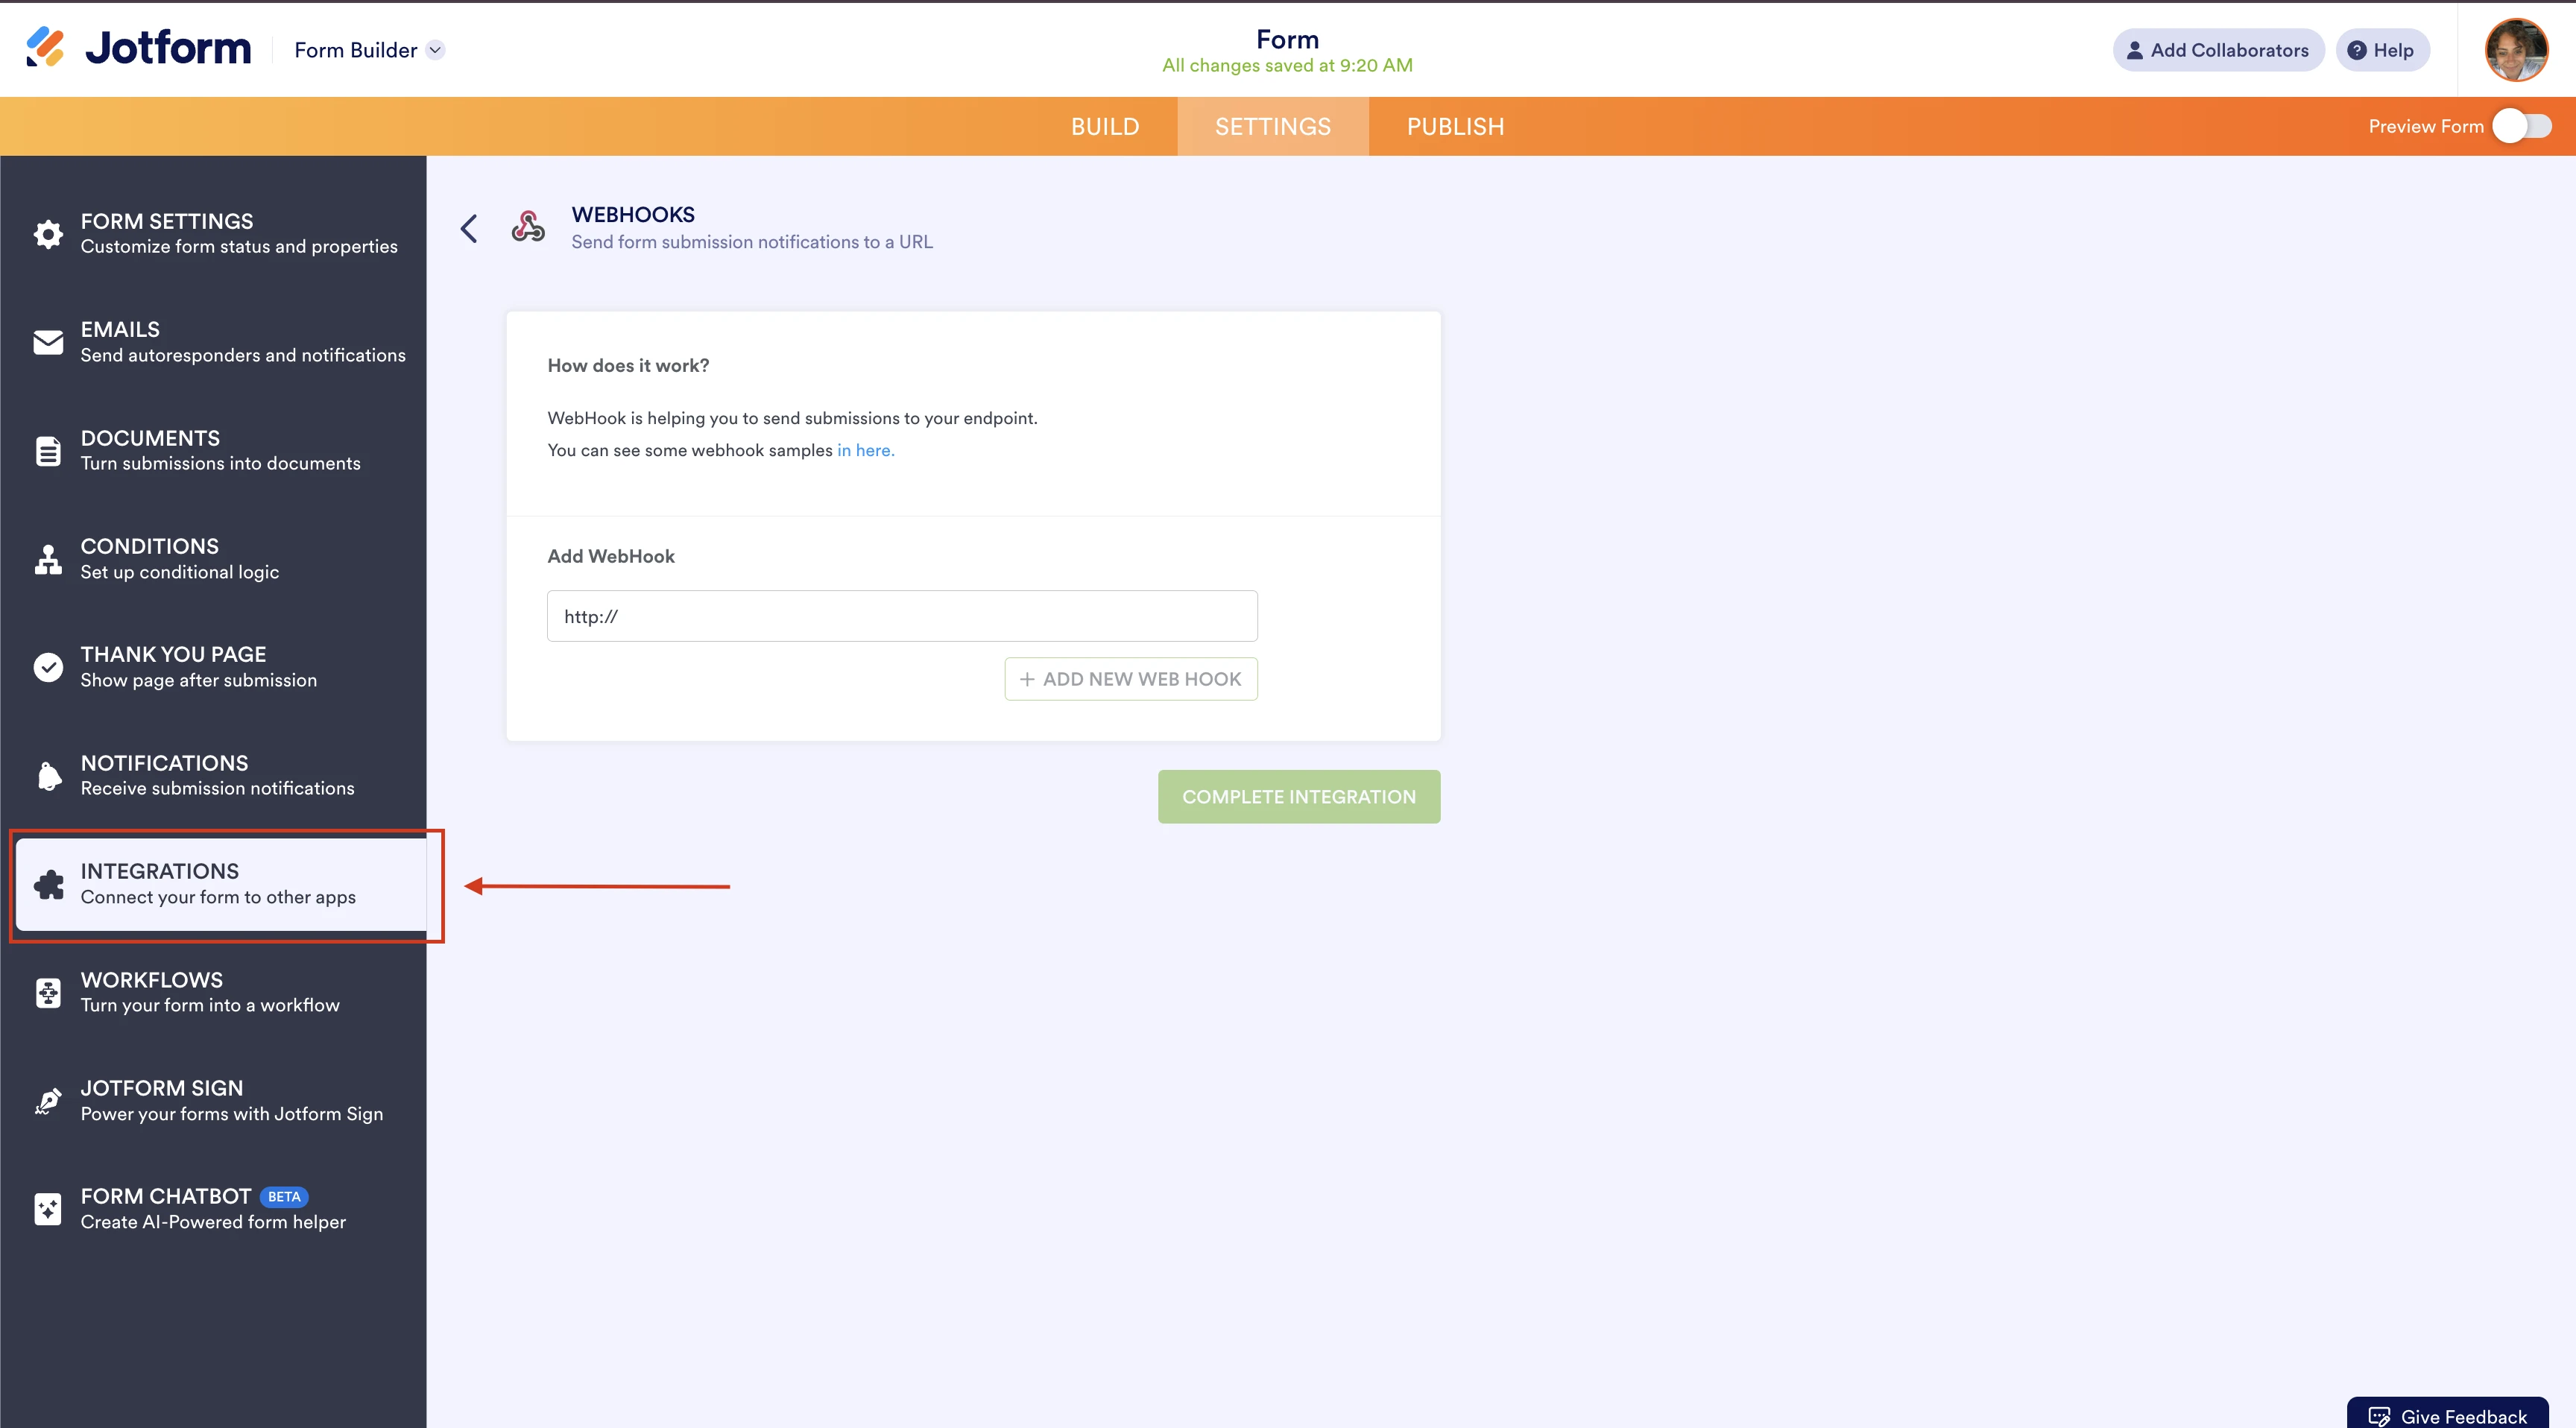Screen dimensions: 2576x1428
Task: Select the Emails envelope icon
Action: coord(47,342)
